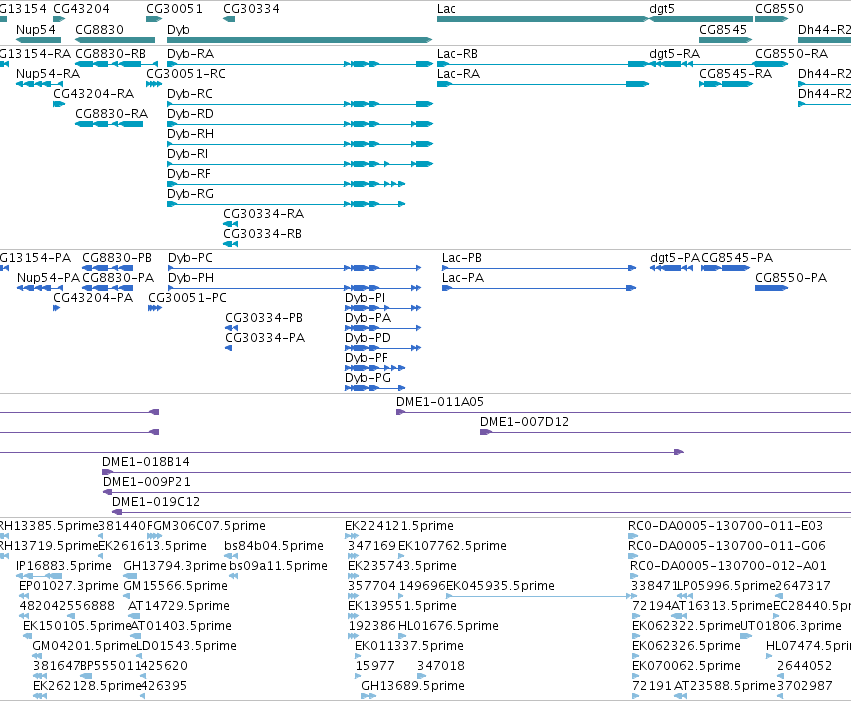This screenshot has height=701, width=851.
Task: Select protein Nup54-PA
Action: point(48,278)
